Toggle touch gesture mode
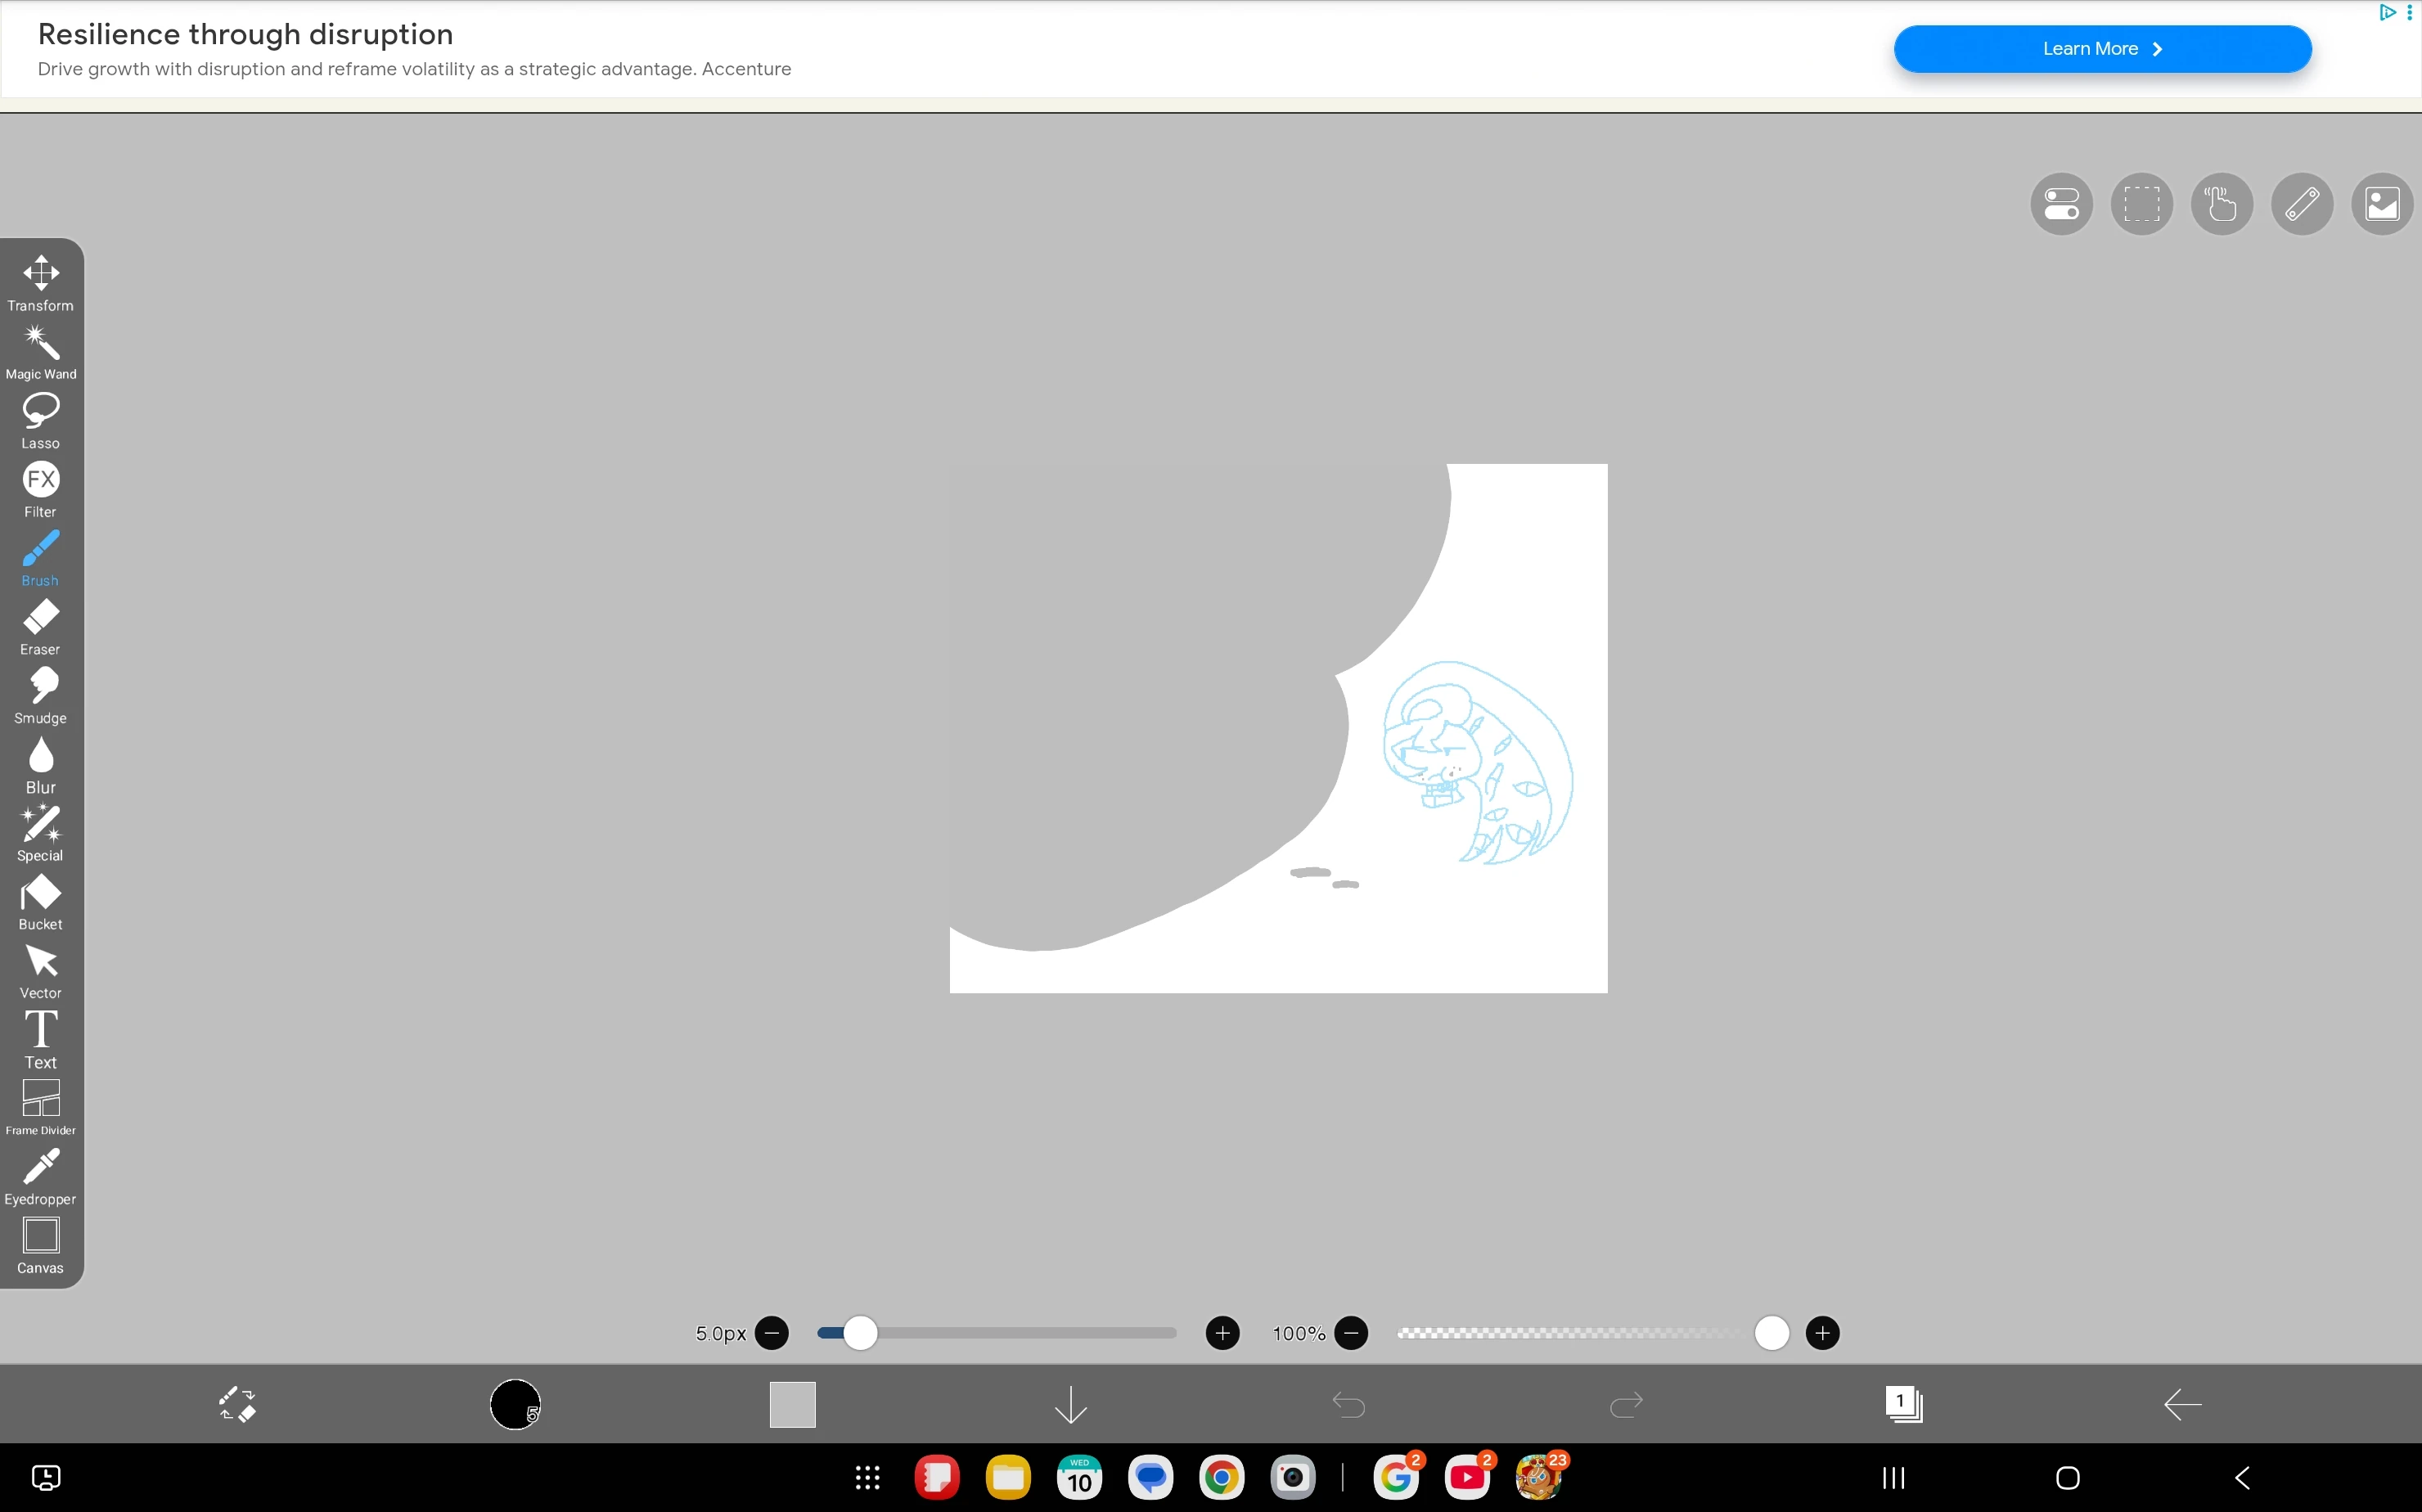The image size is (2422, 1512). tap(2221, 204)
